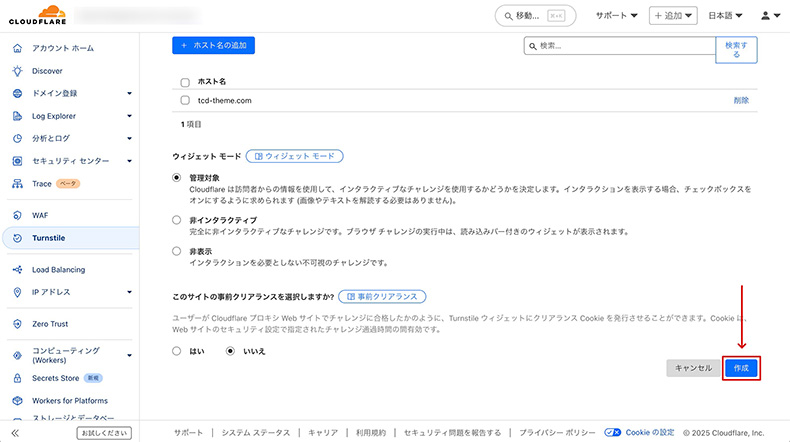Expand the コンピューティング (Workers) submenu arrow
The image size is (790, 442).
(x=129, y=355)
